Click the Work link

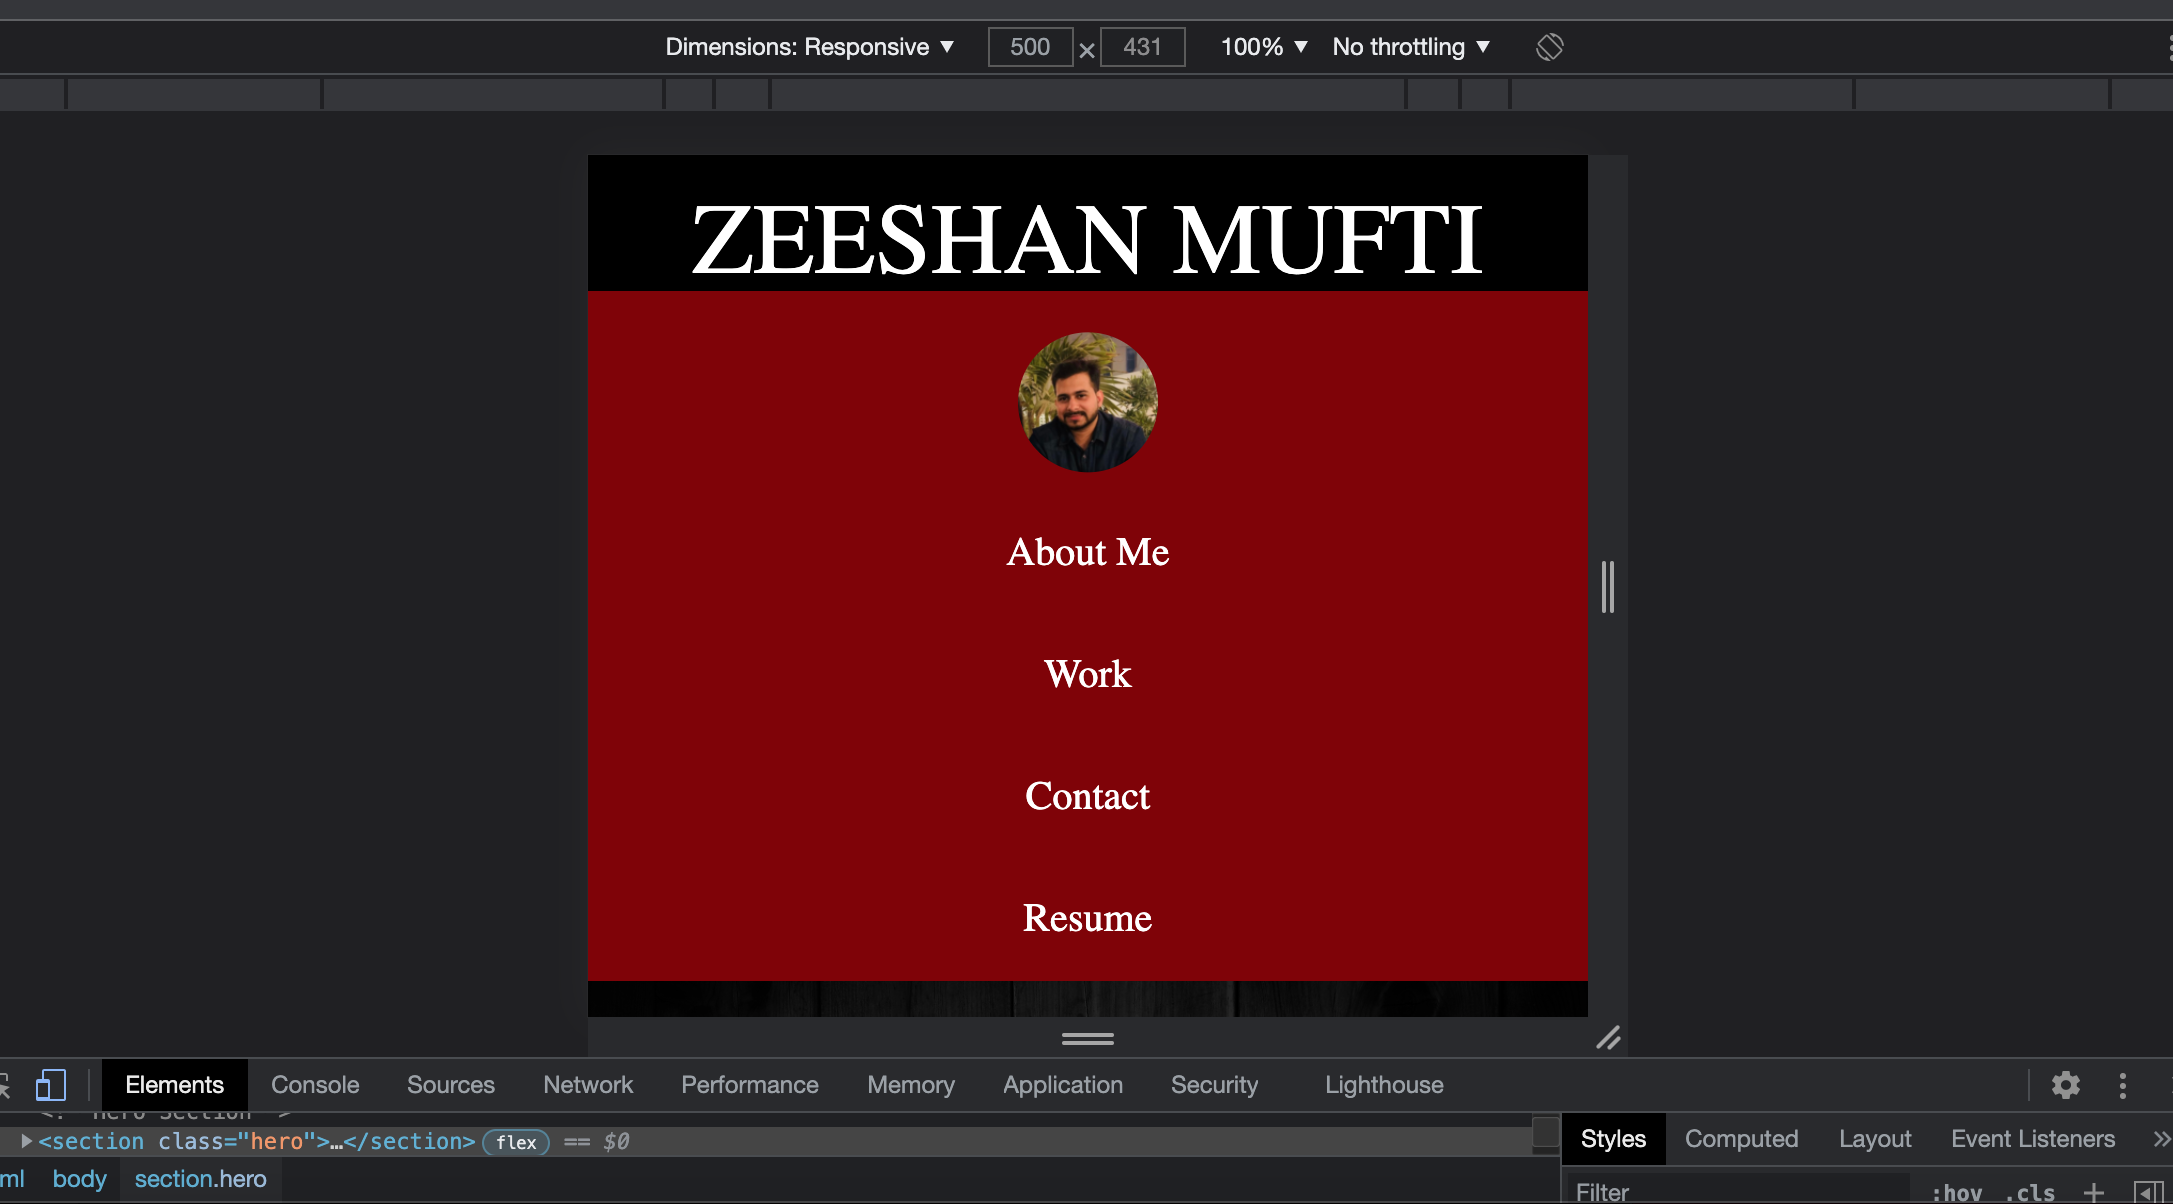1088,674
